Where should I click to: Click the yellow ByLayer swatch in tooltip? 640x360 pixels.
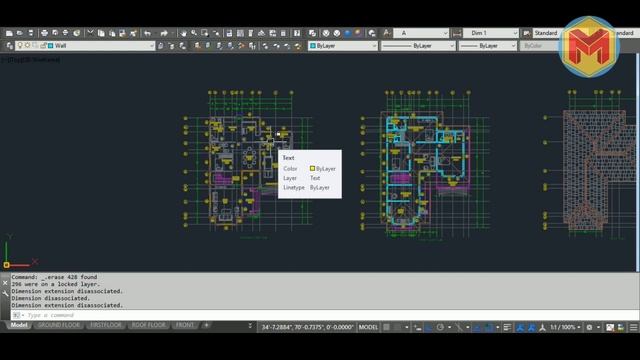coord(312,169)
